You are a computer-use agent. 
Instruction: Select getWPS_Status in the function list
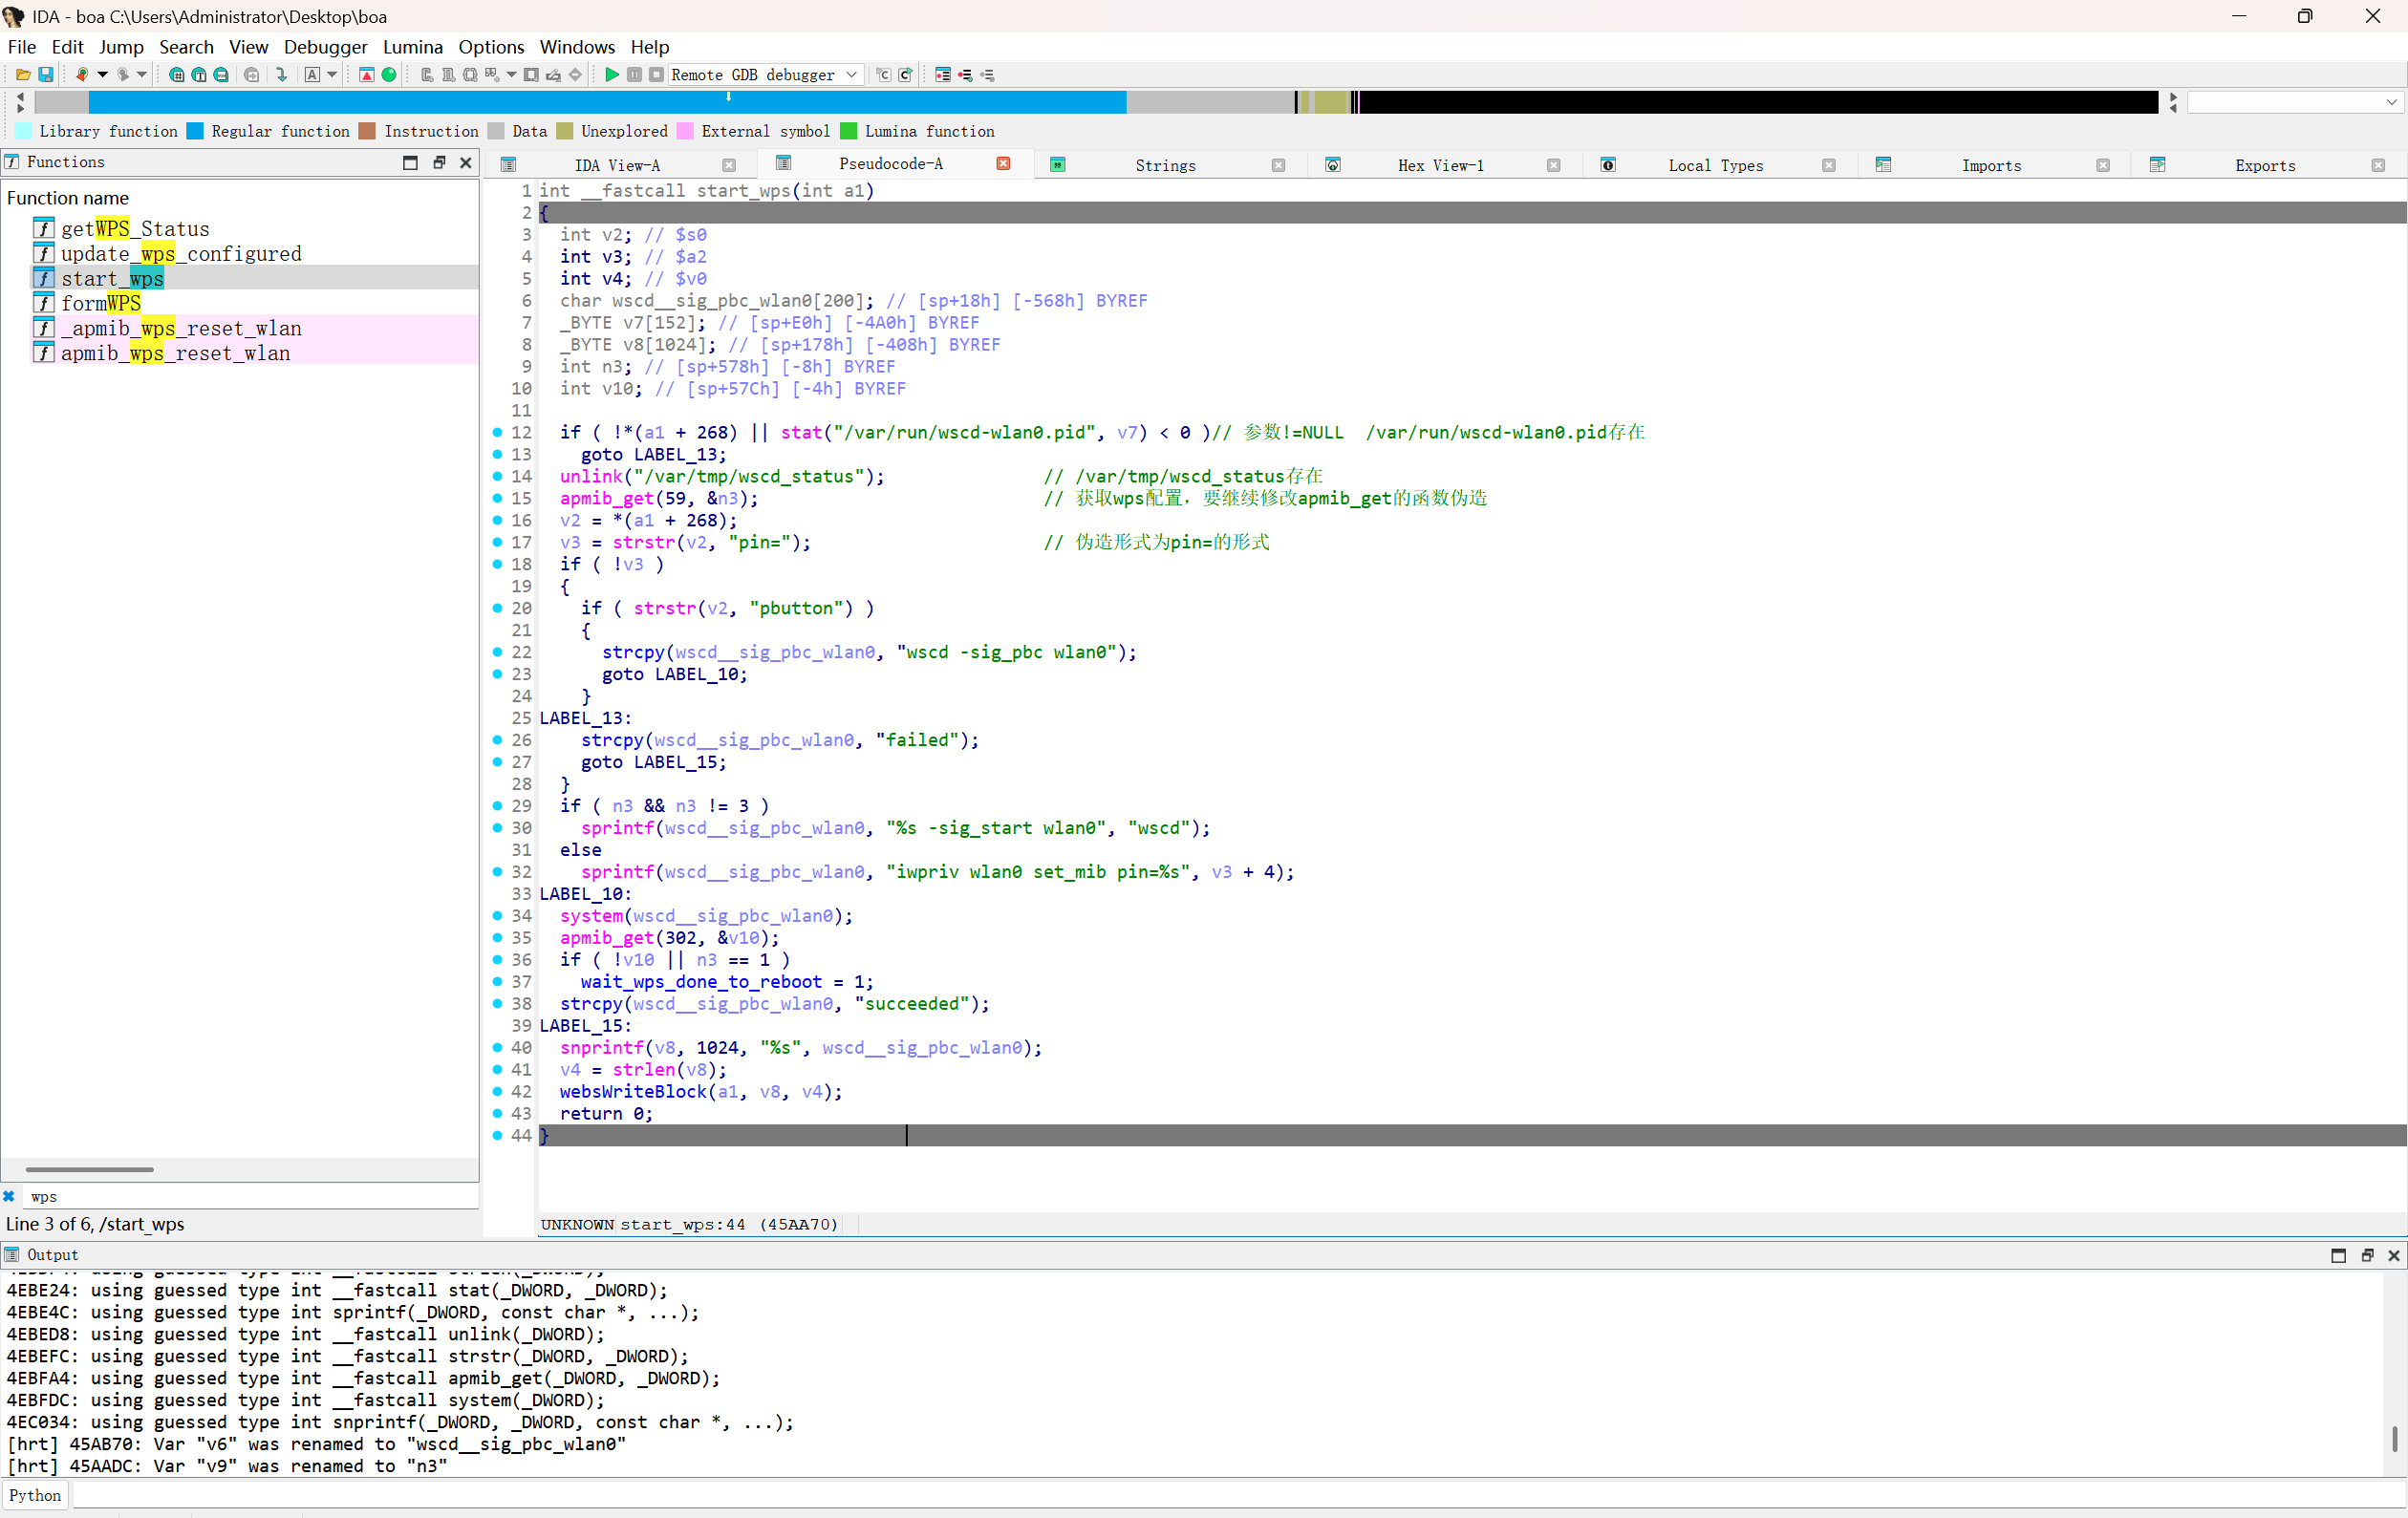[x=135, y=229]
